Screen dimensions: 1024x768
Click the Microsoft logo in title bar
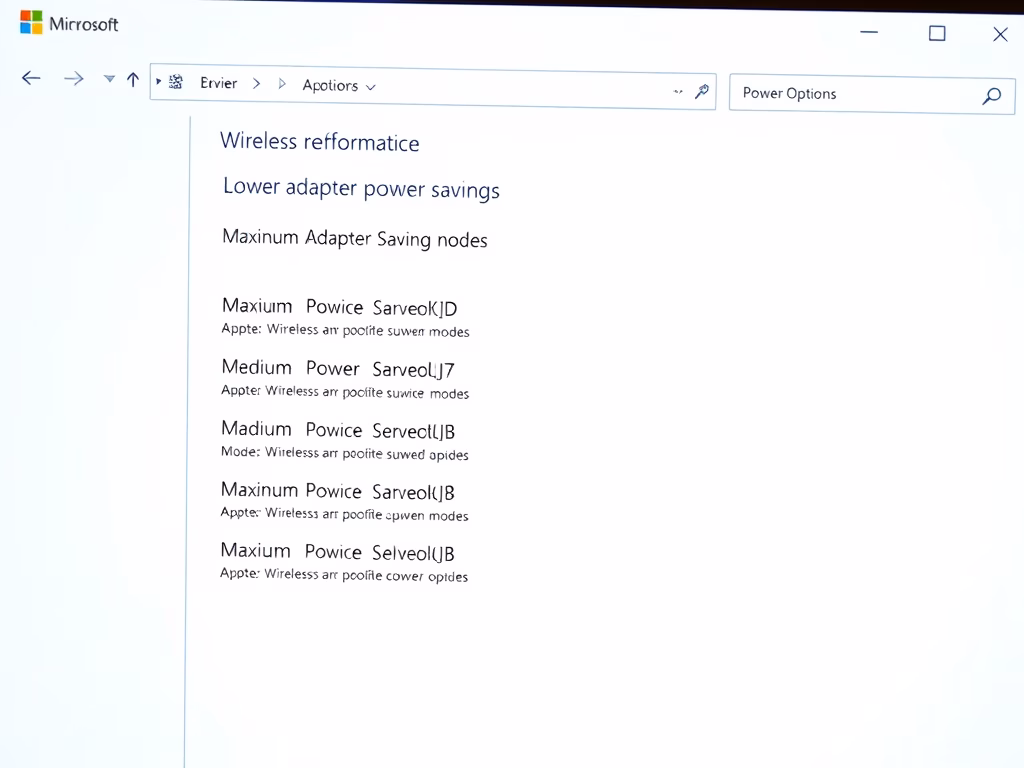[x=31, y=23]
